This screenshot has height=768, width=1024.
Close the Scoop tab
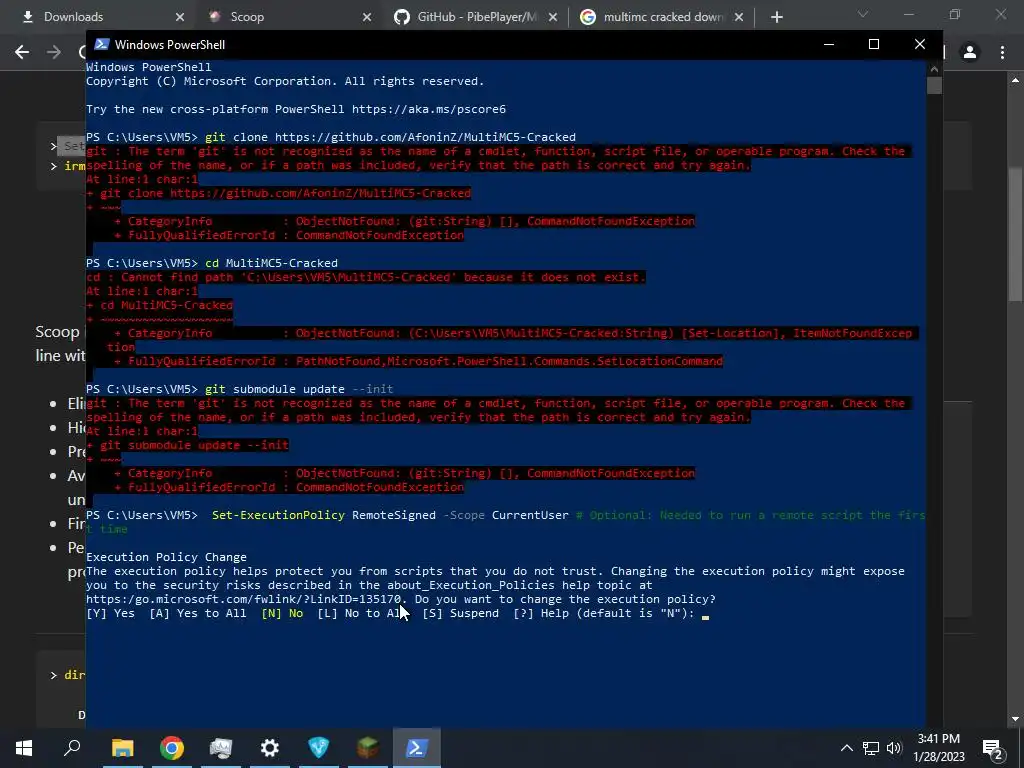(366, 17)
